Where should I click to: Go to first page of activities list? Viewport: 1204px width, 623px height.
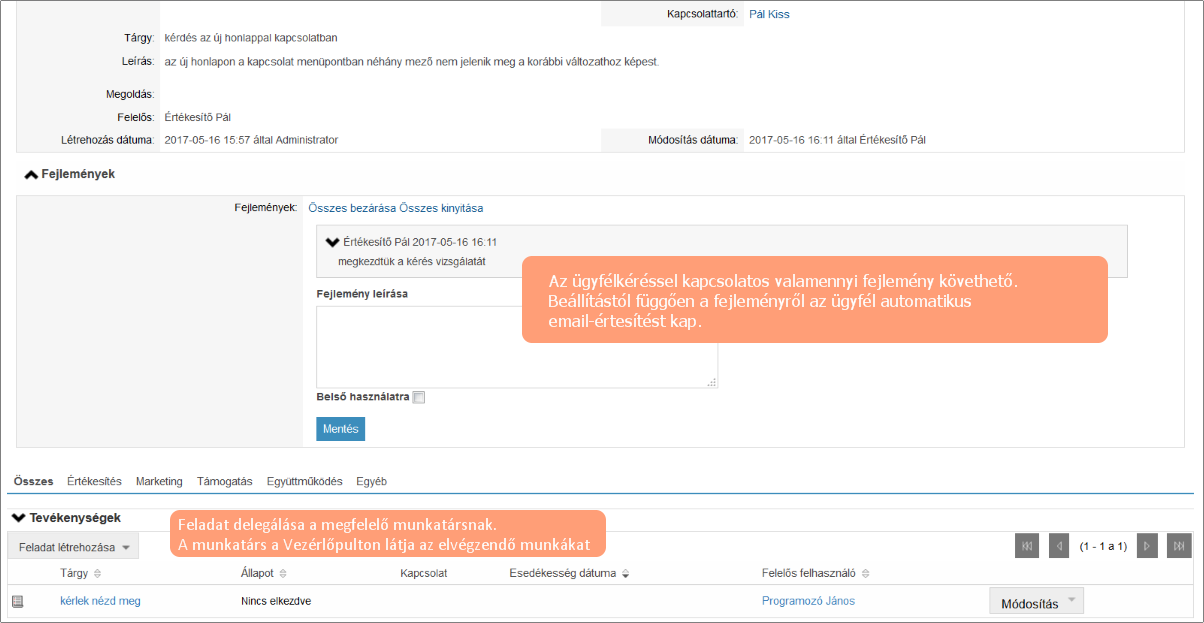tap(1026, 546)
